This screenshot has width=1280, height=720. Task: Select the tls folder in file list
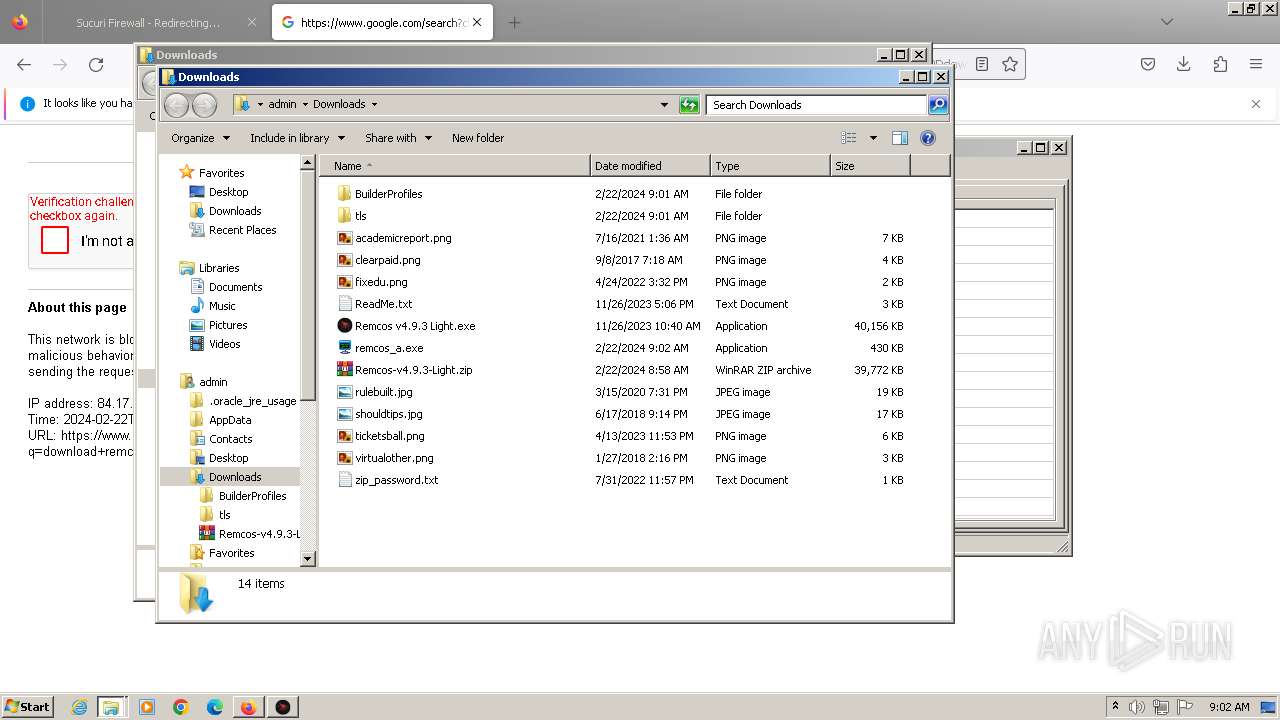tap(352, 216)
